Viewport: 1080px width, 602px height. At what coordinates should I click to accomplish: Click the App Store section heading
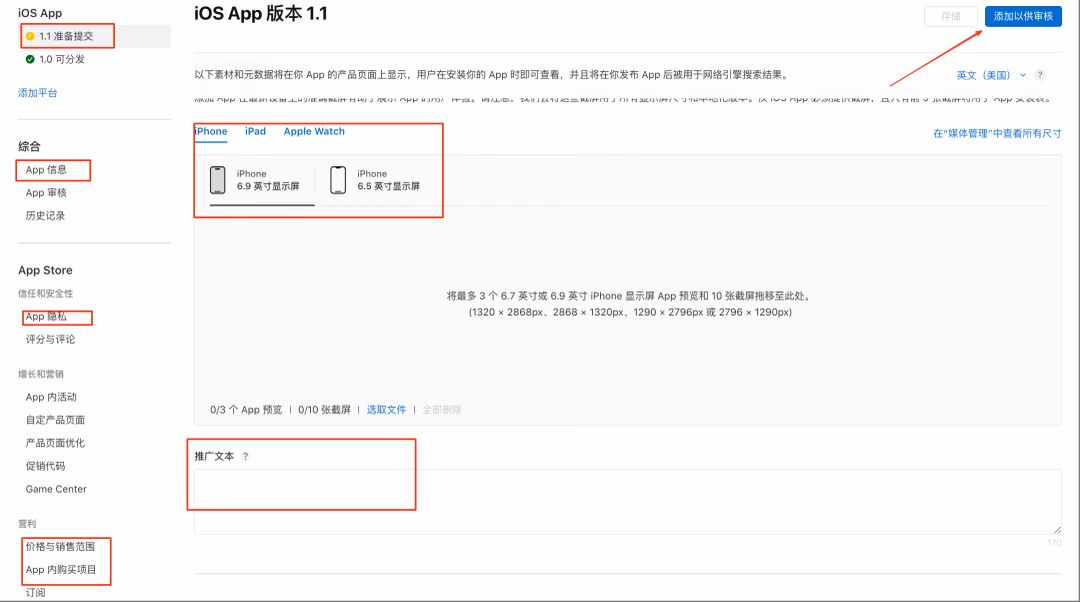[x=45, y=270]
